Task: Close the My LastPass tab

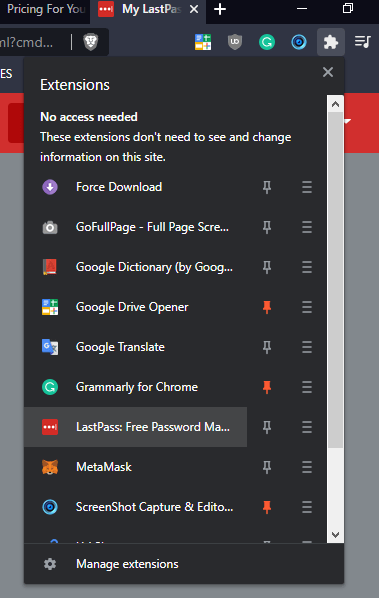Action: pos(194,9)
